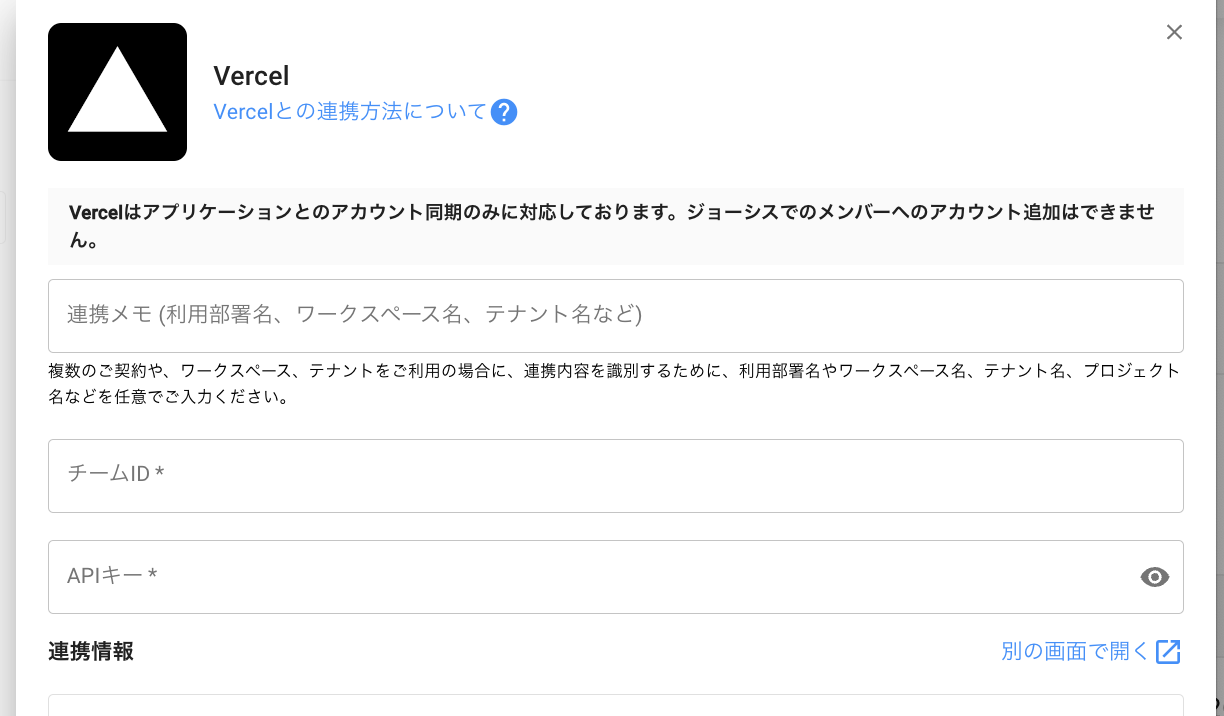Open the Vercelとの連携方法について link

[349, 112]
